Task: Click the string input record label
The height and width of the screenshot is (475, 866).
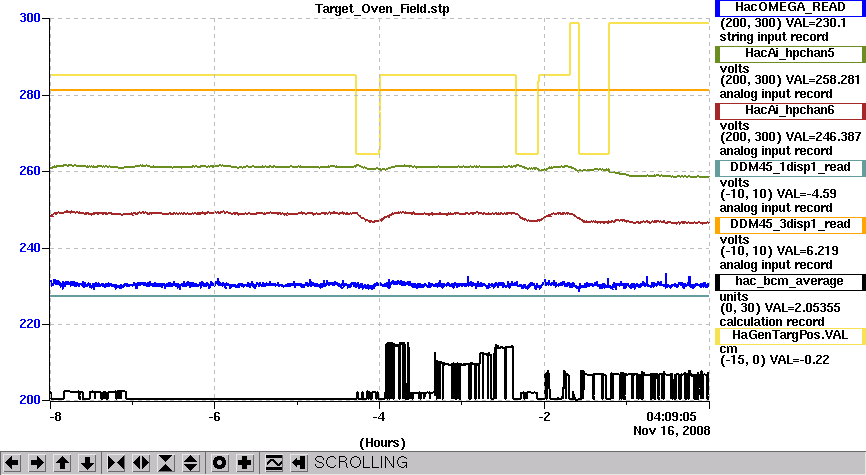Action: tap(774, 37)
